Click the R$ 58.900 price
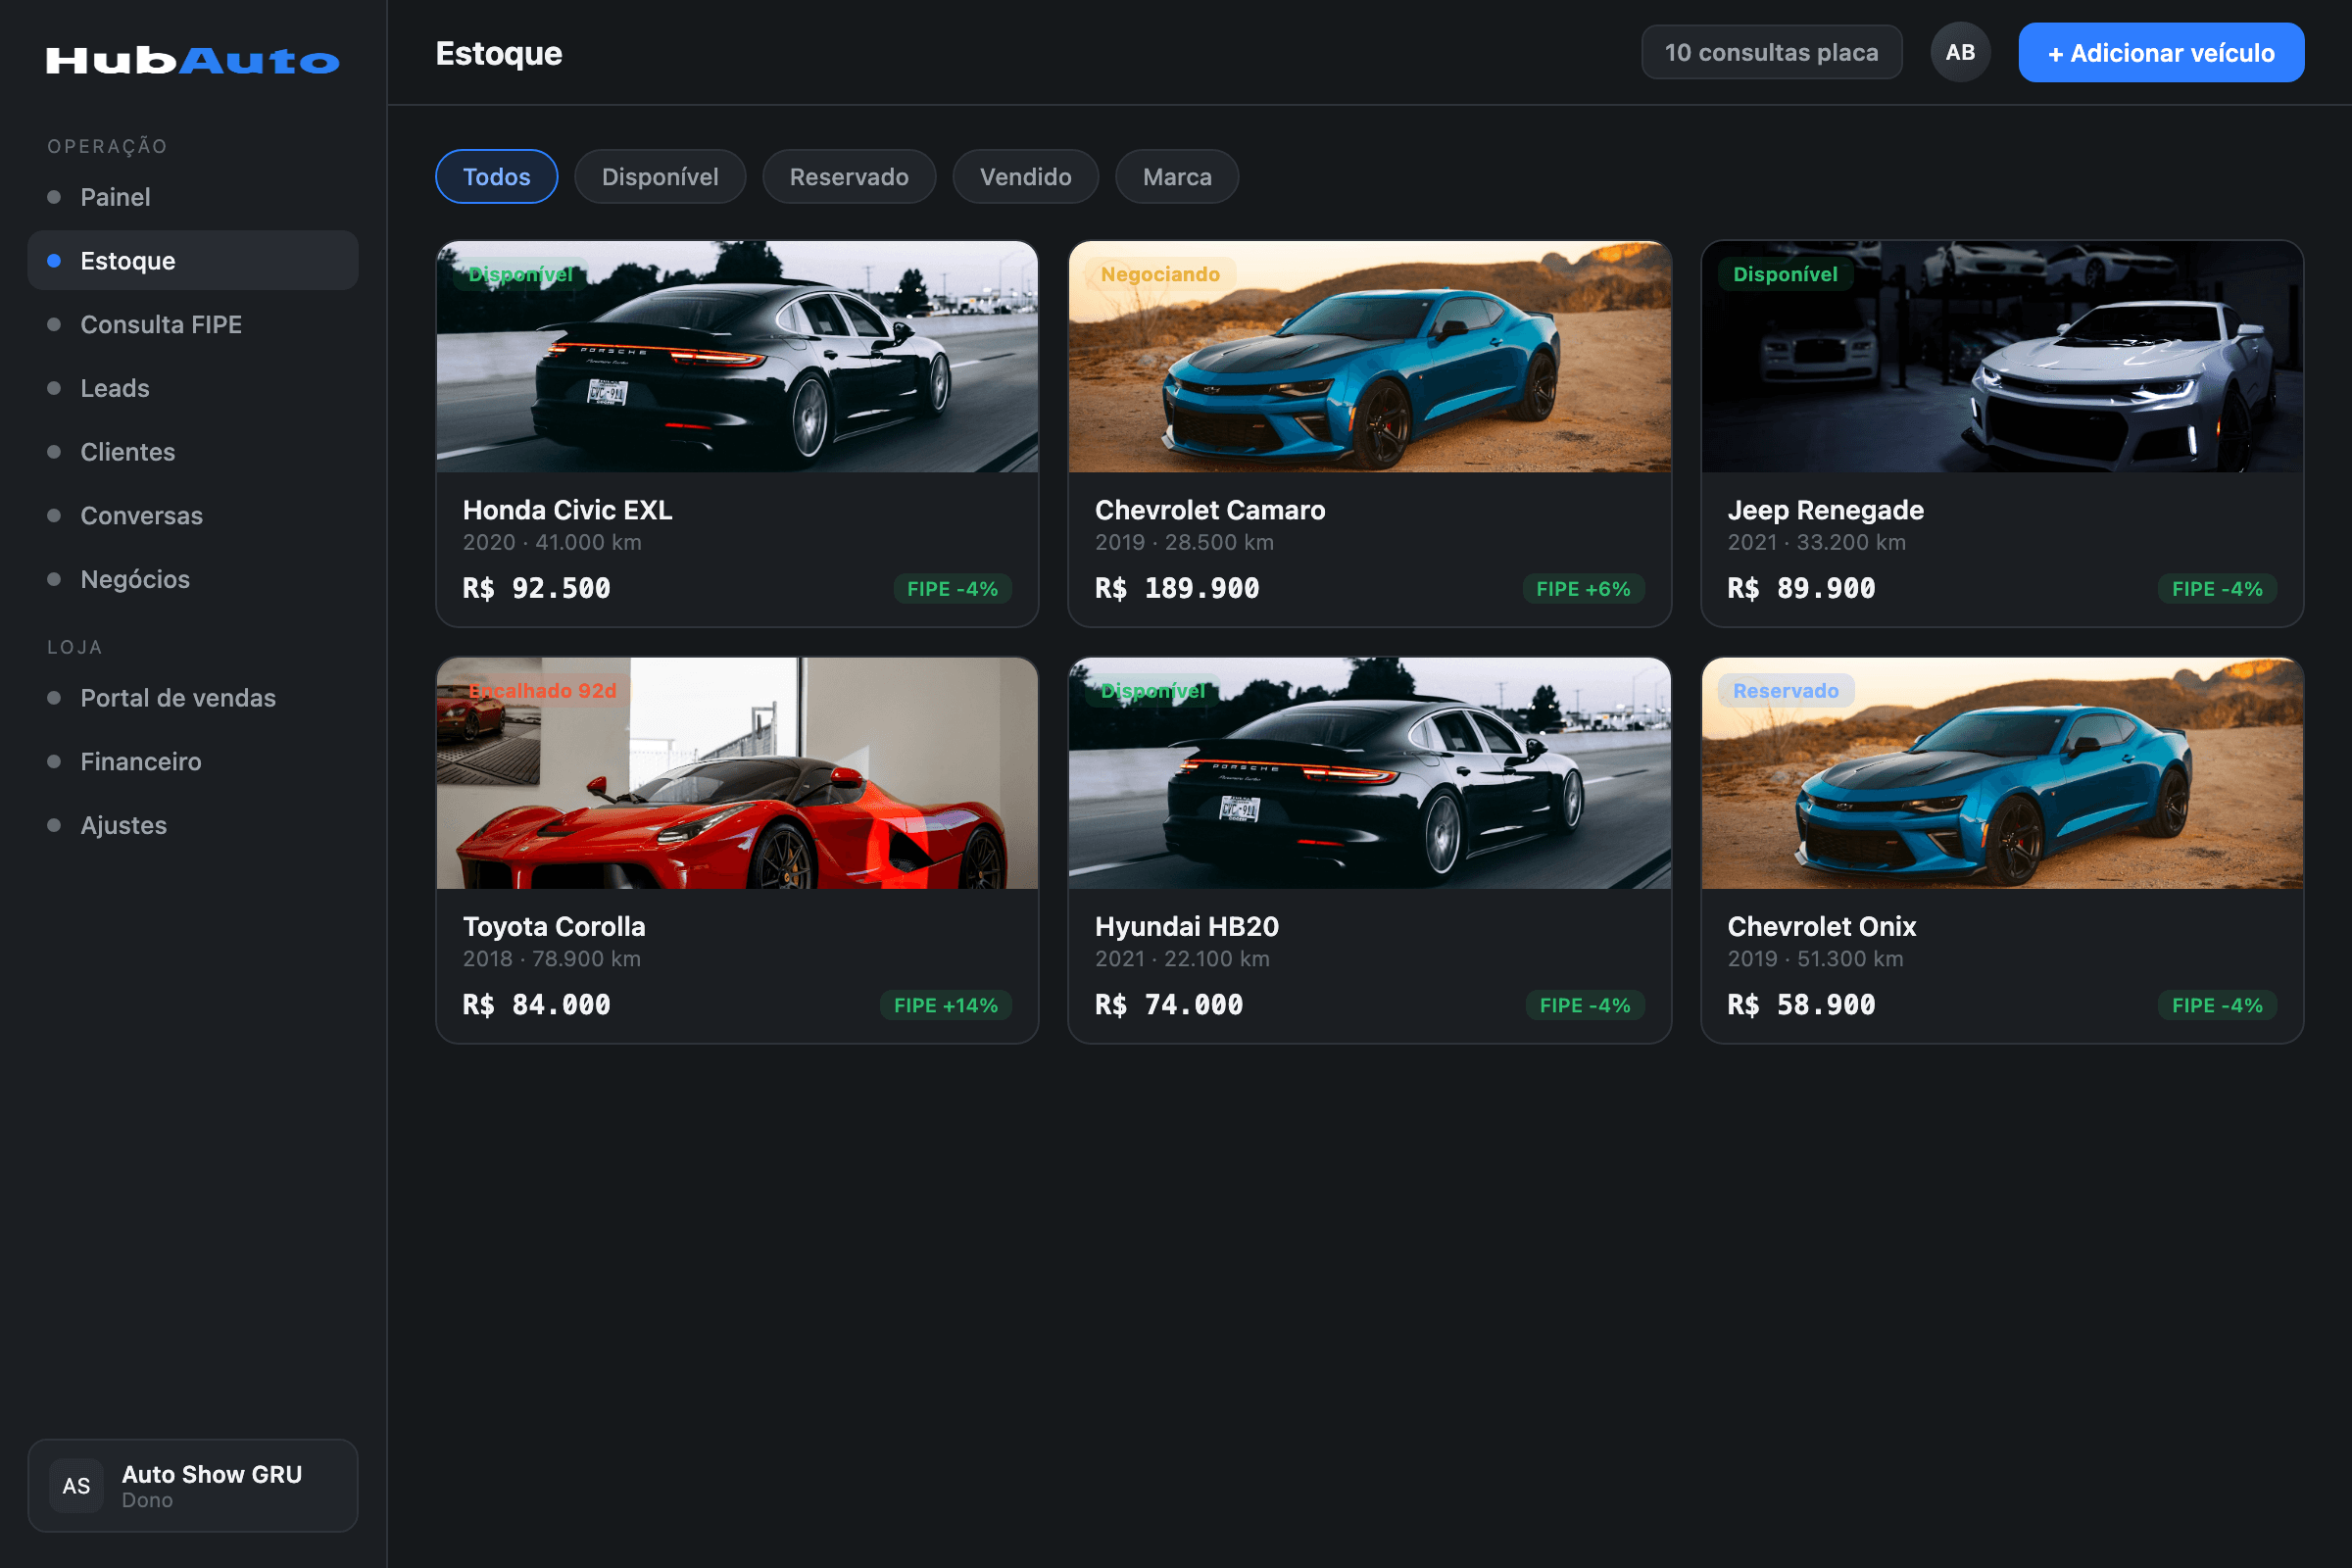The image size is (2352, 1568). click(1802, 1005)
